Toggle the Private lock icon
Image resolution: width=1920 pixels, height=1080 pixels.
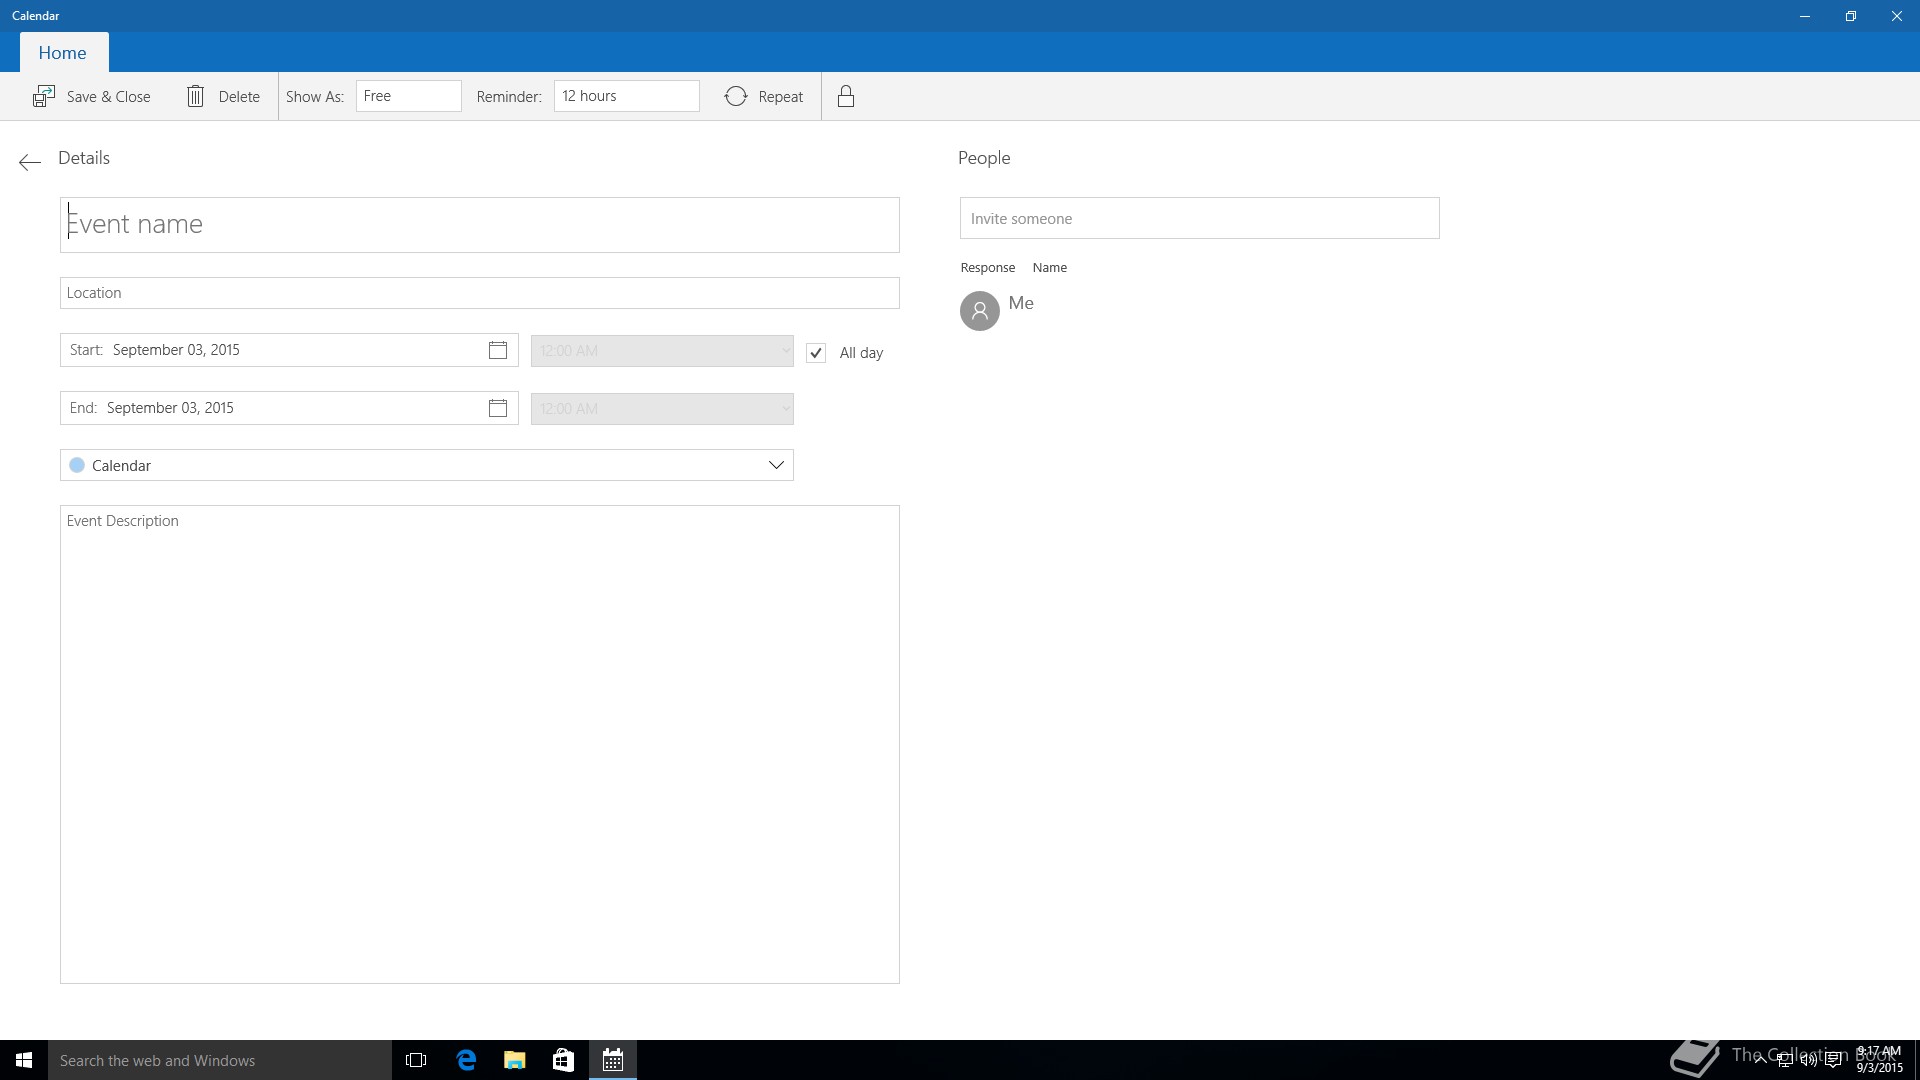click(846, 96)
